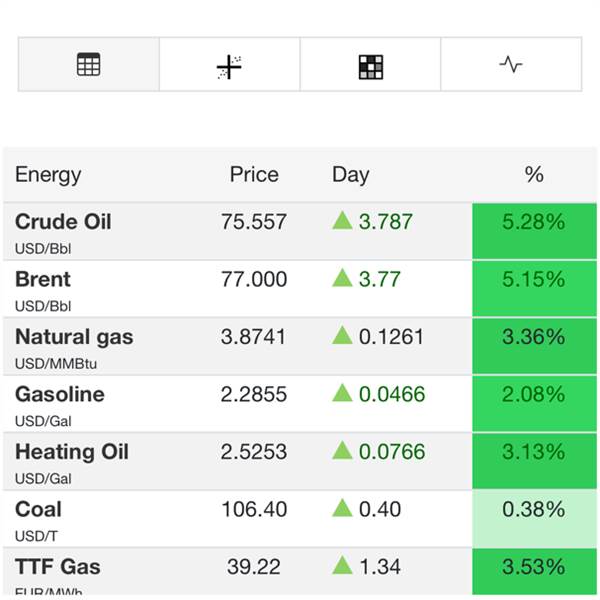
Task: Click Coal 0.38% light green cell
Action: point(534,510)
